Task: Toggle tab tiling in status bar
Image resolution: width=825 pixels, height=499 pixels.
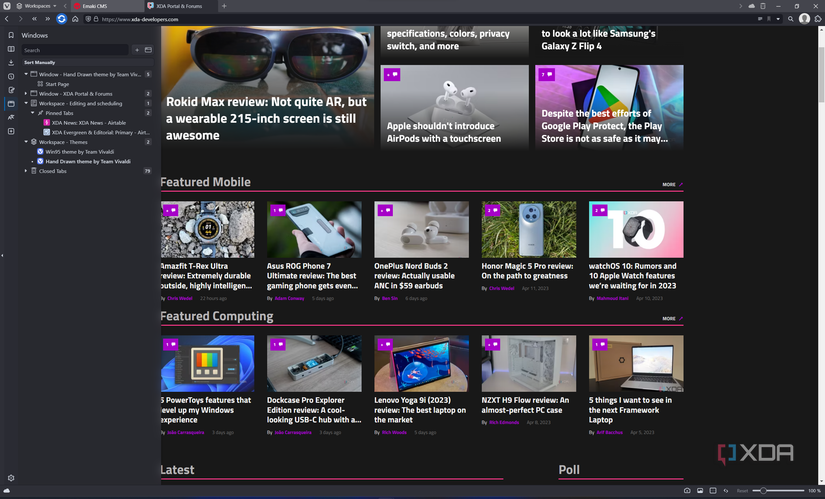Action: coord(713,491)
